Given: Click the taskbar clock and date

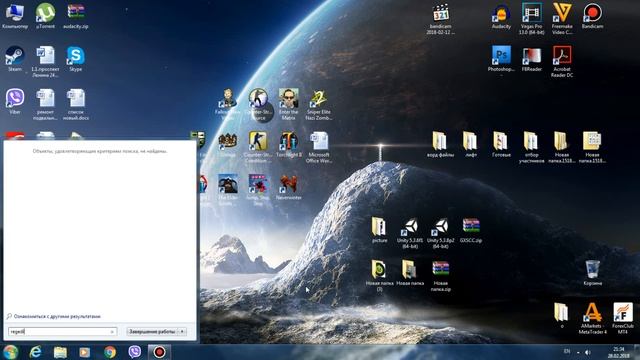Looking at the screenshot, I should pyautogui.click(x=618, y=352).
